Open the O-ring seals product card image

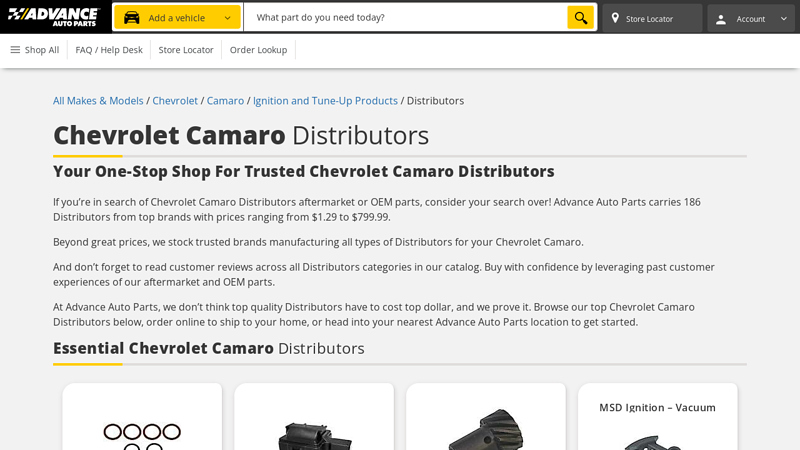tap(142, 436)
